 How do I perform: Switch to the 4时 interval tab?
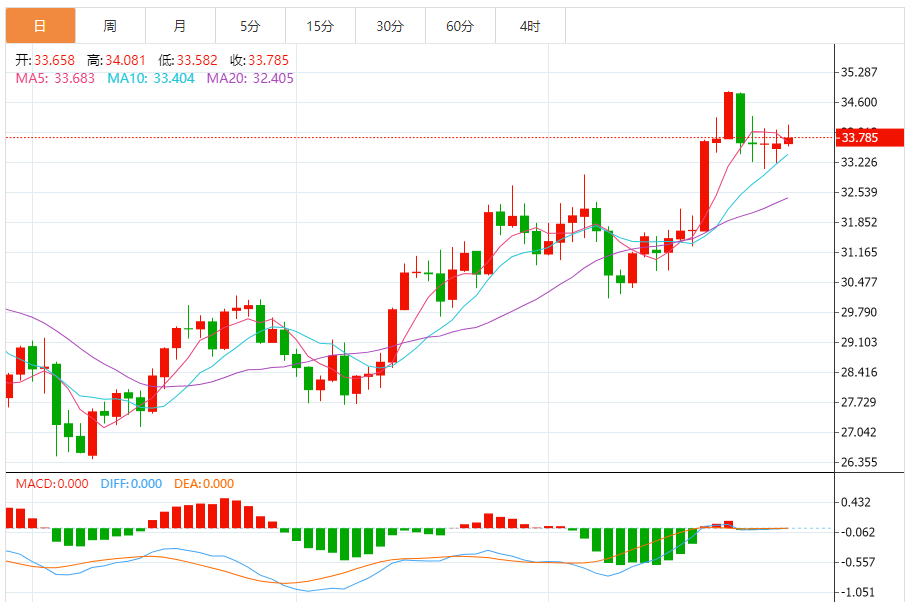530,26
